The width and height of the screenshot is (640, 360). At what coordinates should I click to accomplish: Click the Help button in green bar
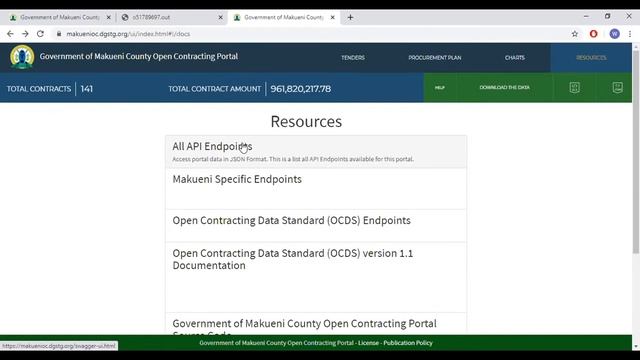[x=440, y=87]
